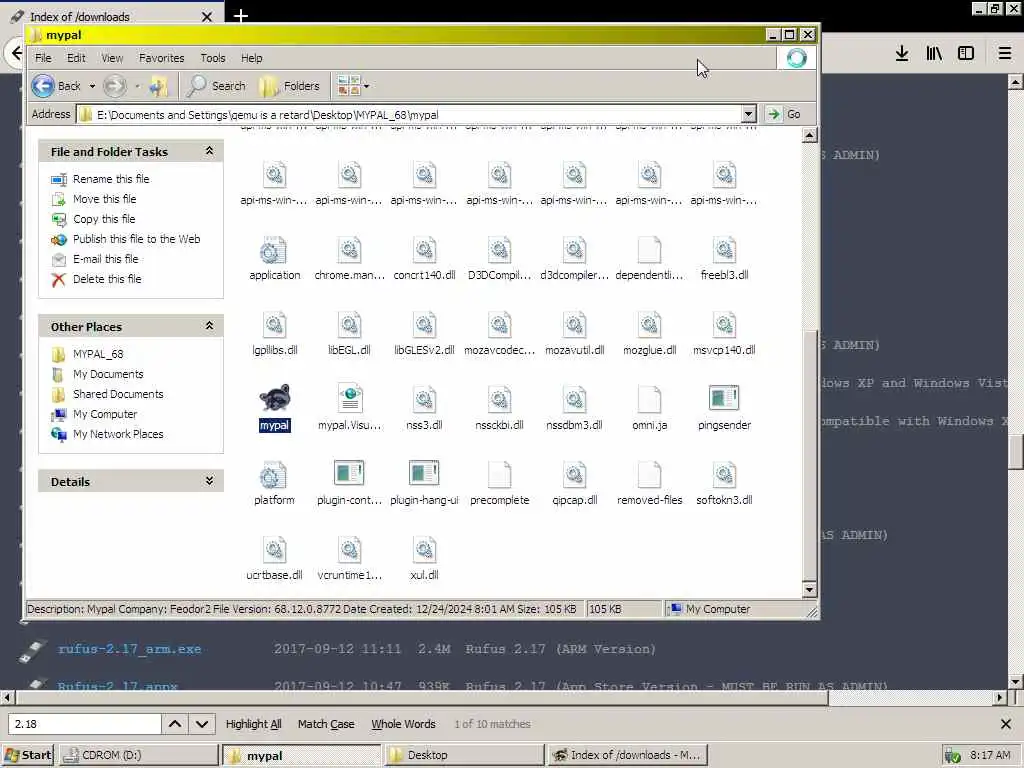Click the file list scrollbar down arrow
1024x768 pixels.
point(809,590)
